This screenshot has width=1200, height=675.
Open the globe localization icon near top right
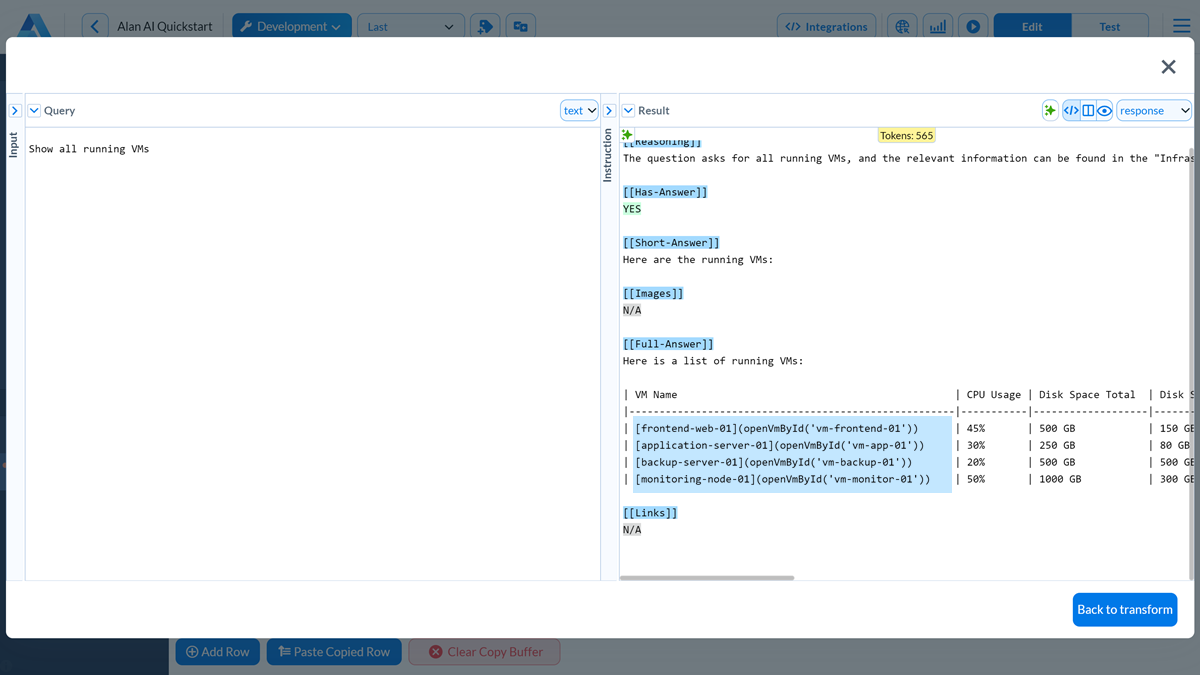tap(902, 26)
